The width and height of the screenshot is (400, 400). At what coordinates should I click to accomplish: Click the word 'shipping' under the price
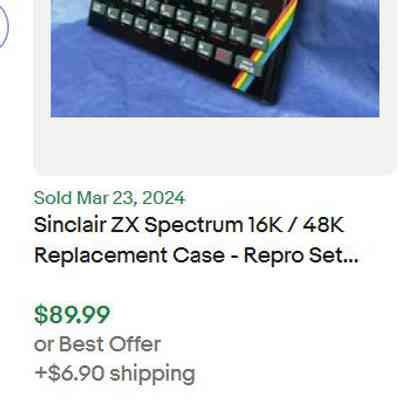(152, 374)
